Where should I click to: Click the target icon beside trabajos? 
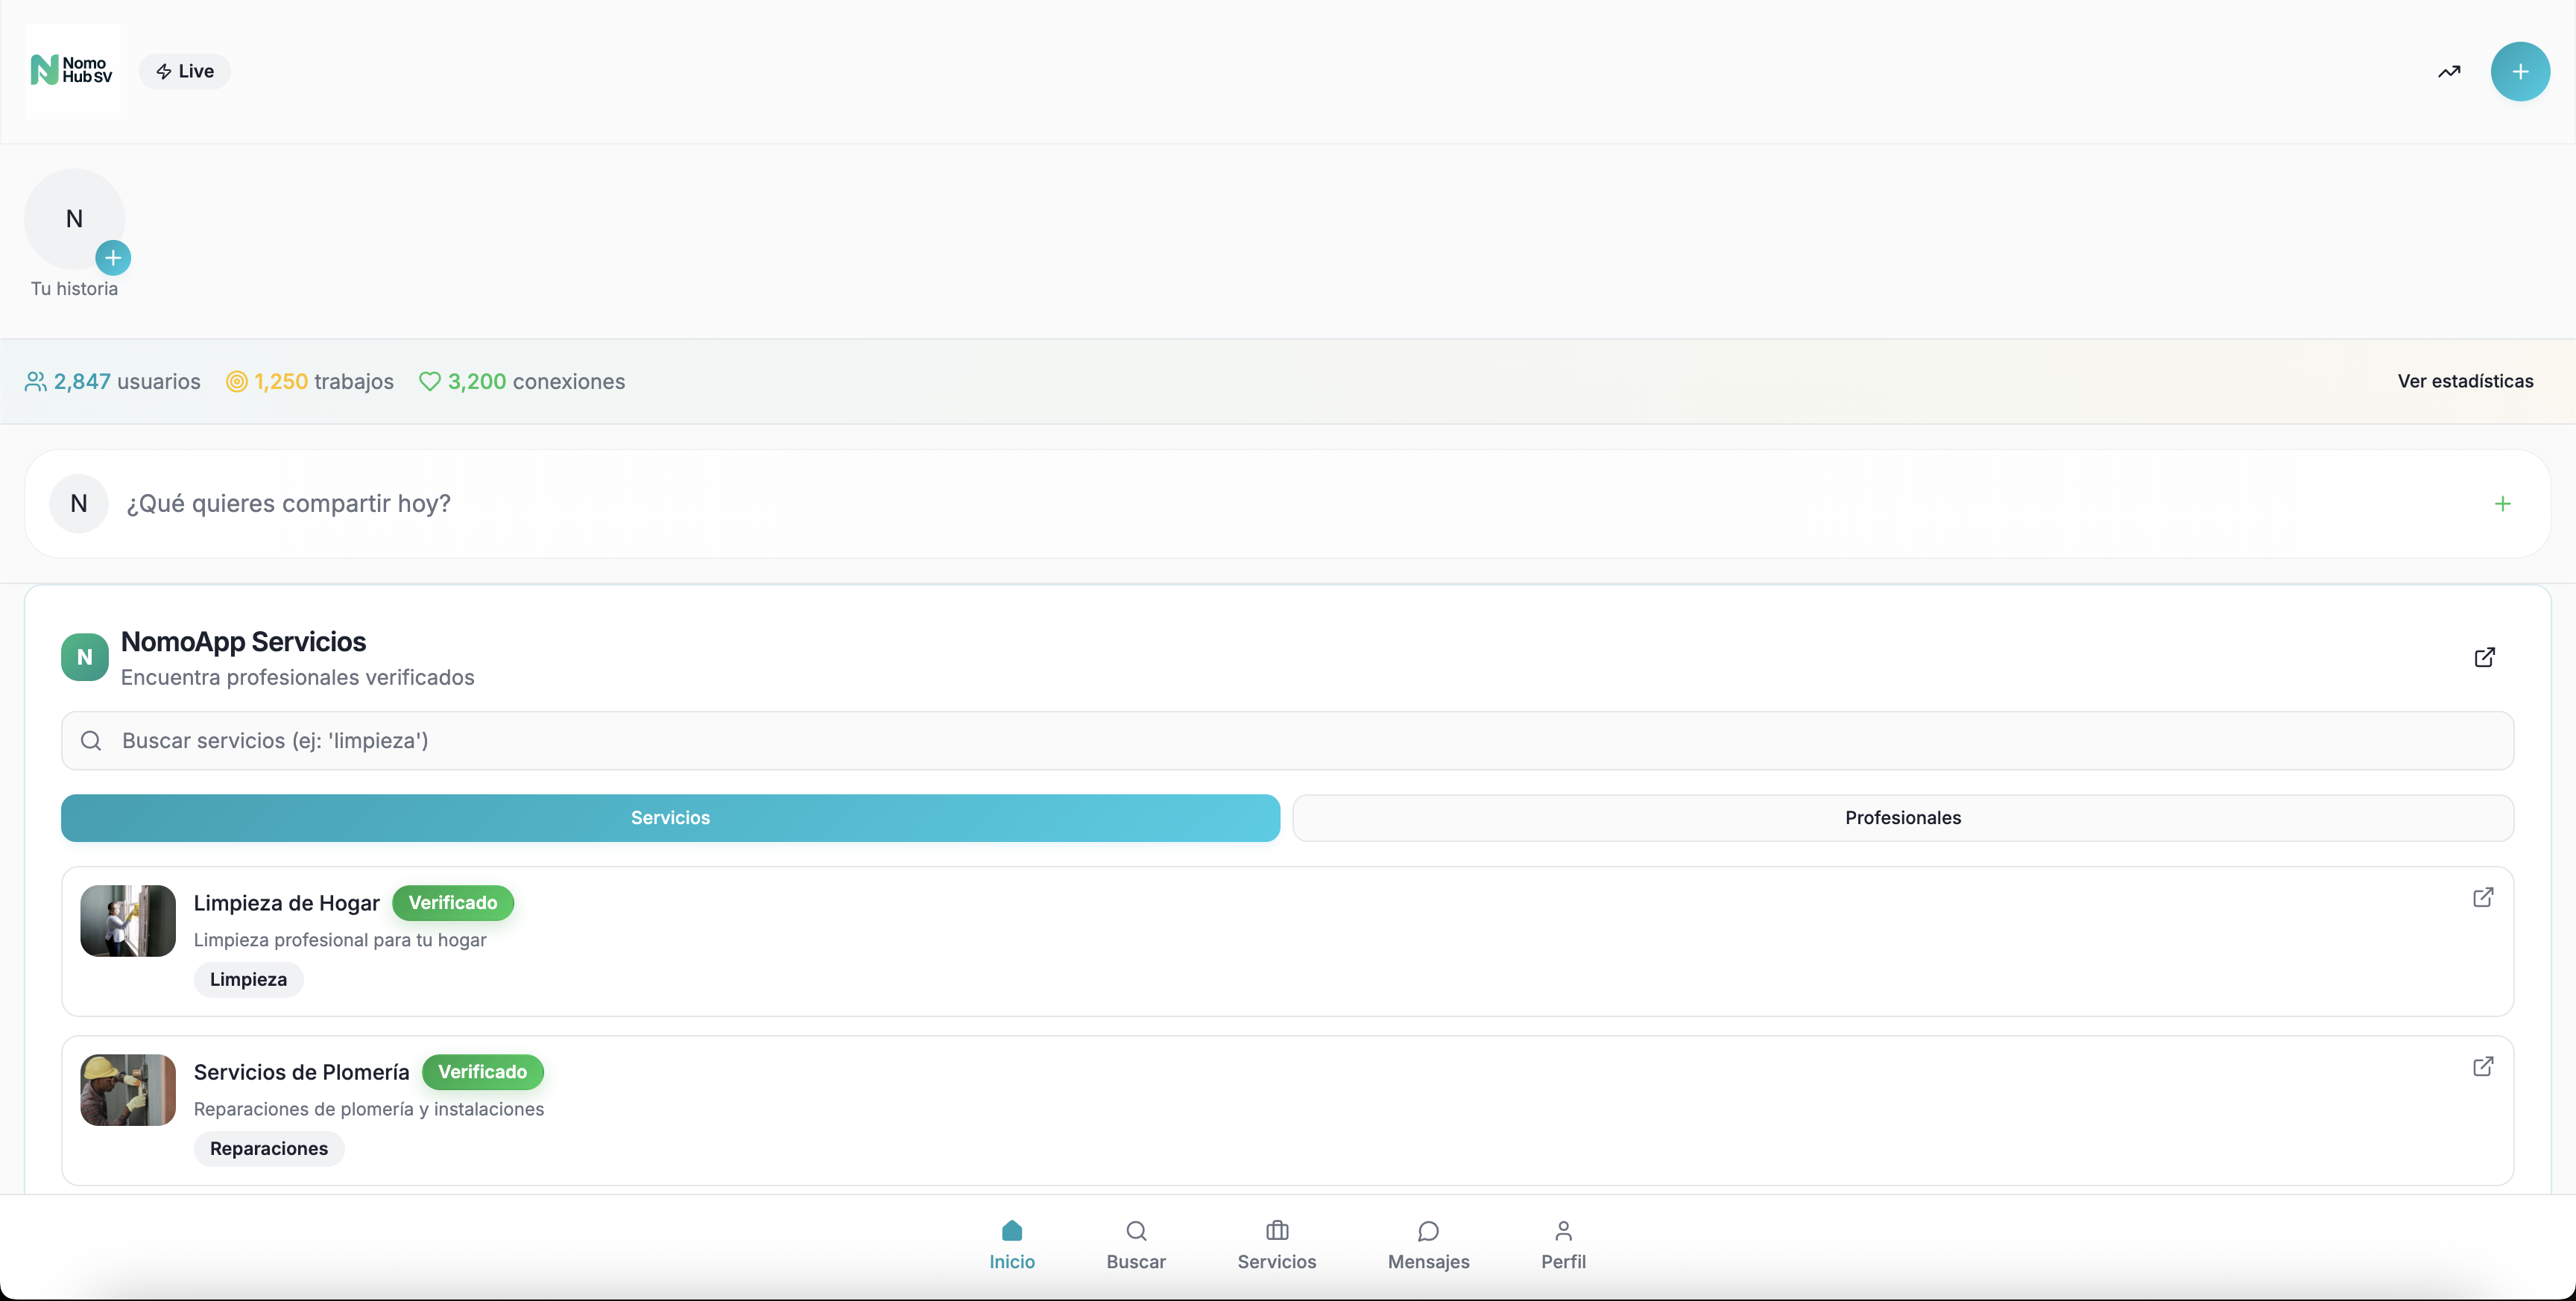click(237, 382)
